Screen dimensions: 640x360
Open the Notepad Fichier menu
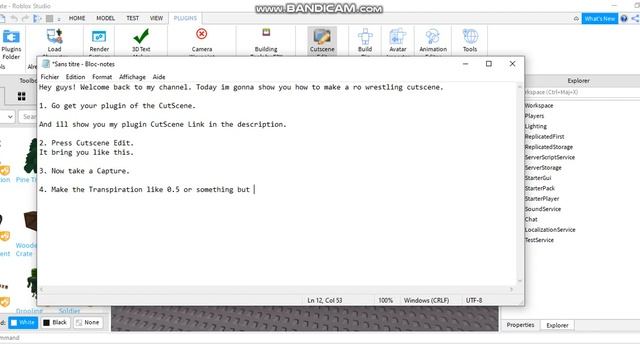(x=50, y=77)
